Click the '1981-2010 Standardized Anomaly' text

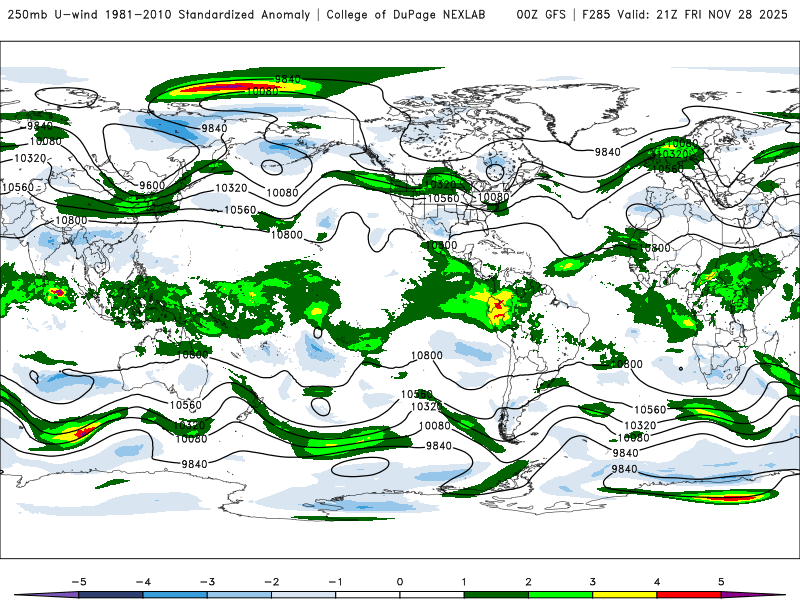(208, 15)
